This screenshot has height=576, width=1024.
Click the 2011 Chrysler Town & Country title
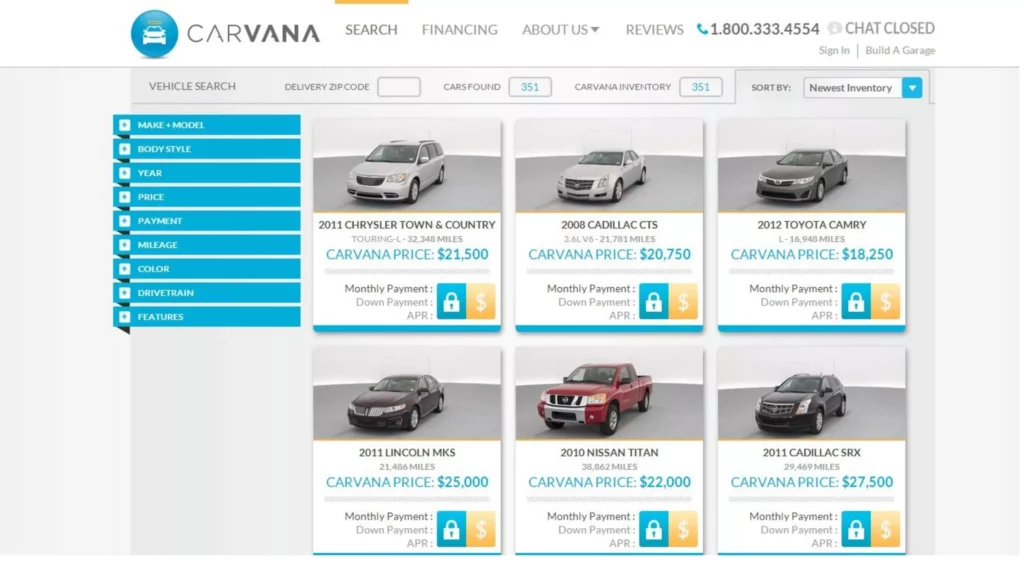407,225
